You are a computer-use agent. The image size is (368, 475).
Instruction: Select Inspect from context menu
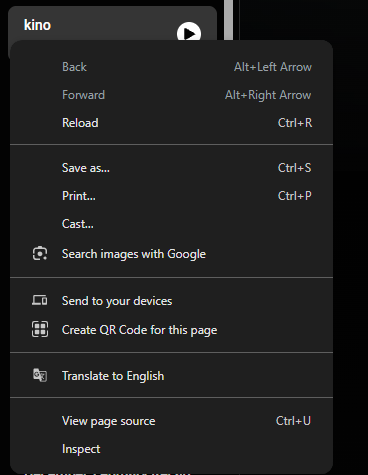(x=171, y=449)
